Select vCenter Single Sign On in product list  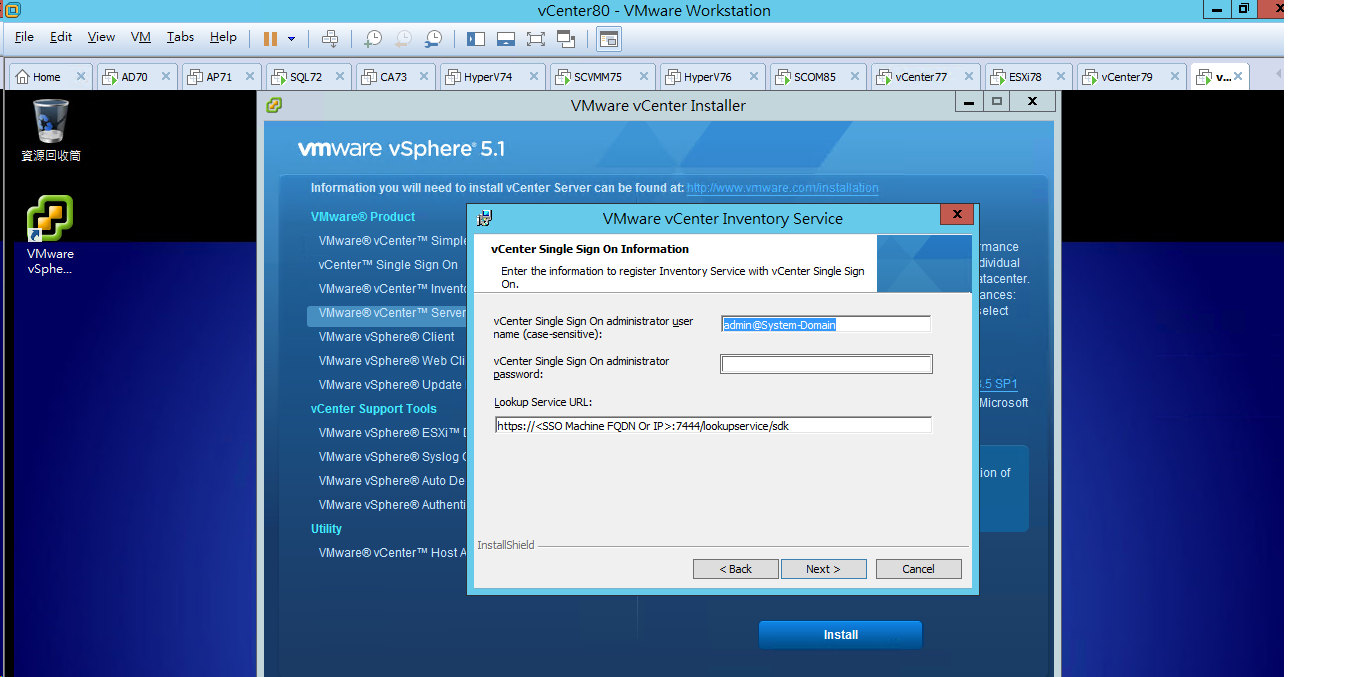click(x=388, y=265)
